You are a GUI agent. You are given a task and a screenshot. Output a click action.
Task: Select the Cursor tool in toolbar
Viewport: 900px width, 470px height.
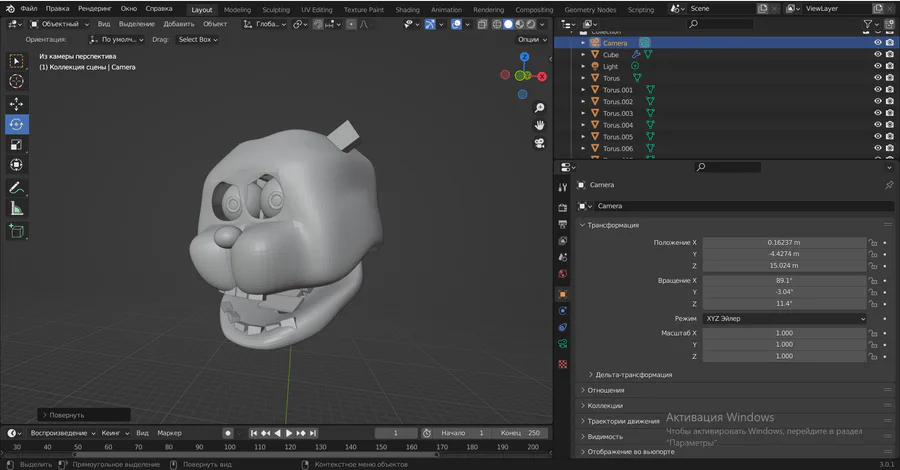pyautogui.click(x=17, y=81)
